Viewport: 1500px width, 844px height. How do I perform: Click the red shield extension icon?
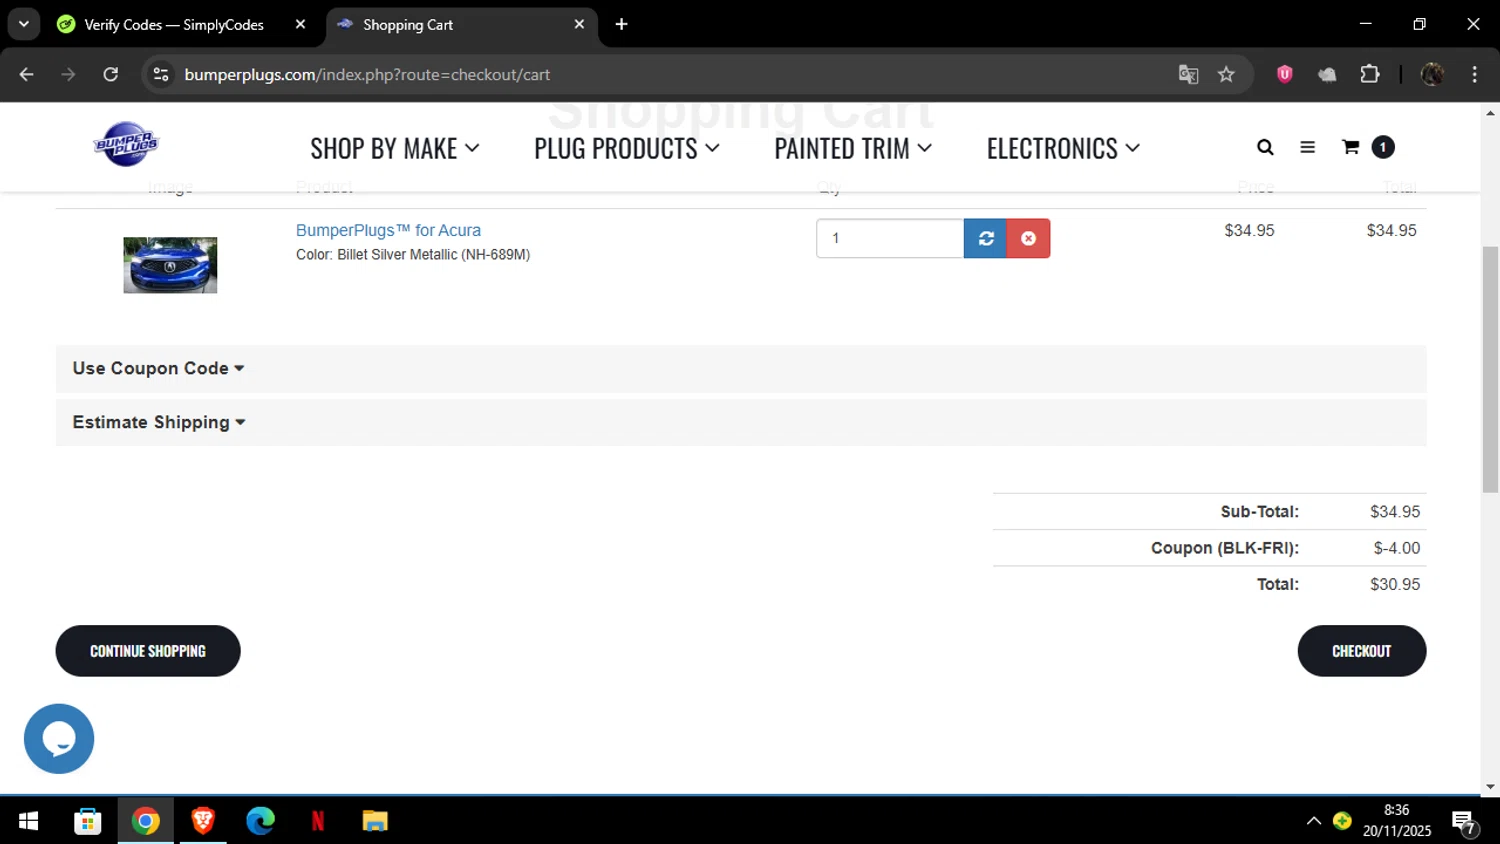pyautogui.click(x=1285, y=74)
